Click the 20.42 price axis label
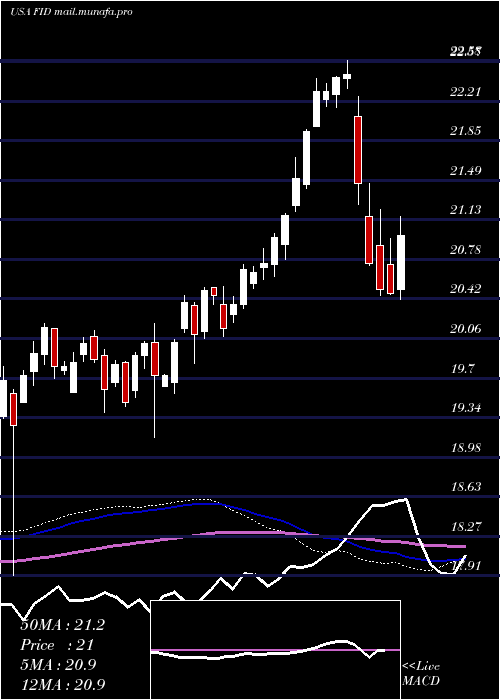500x700 pixels. coord(465,289)
